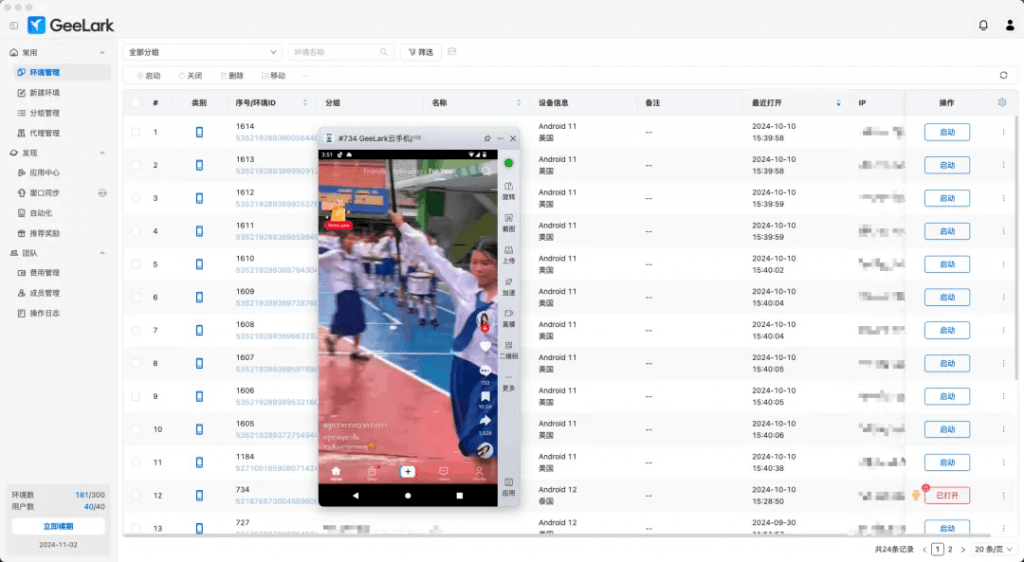Open column settings gear in table header
This screenshot has height=562, width=1024.
[x=1002, y=102]
